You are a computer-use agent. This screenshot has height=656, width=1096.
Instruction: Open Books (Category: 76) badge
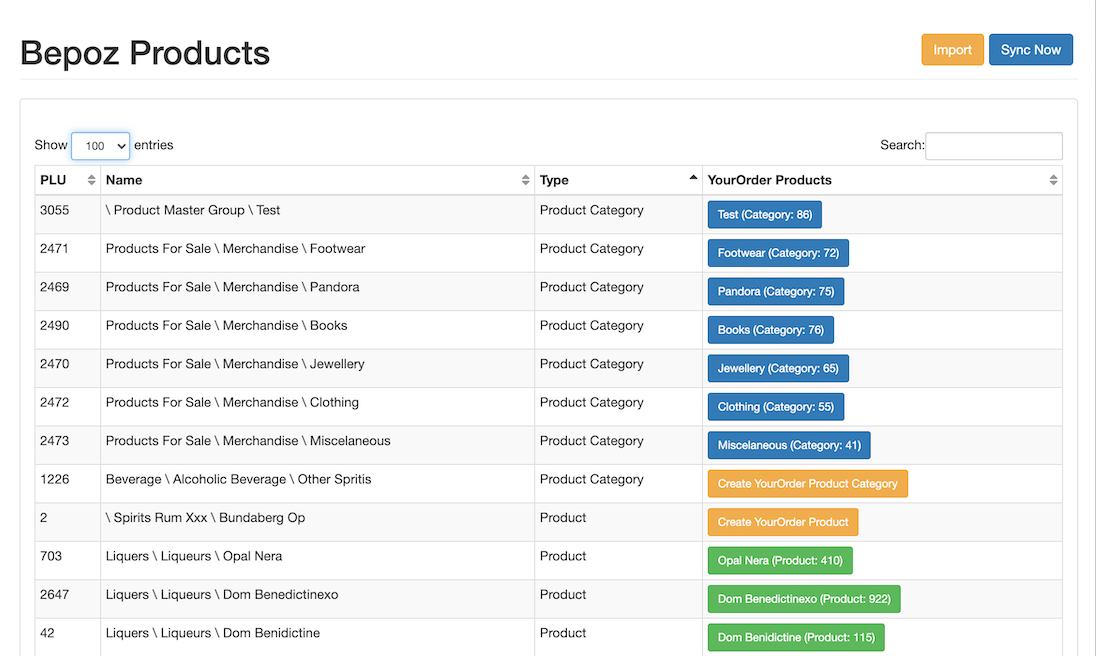[770, 330]
